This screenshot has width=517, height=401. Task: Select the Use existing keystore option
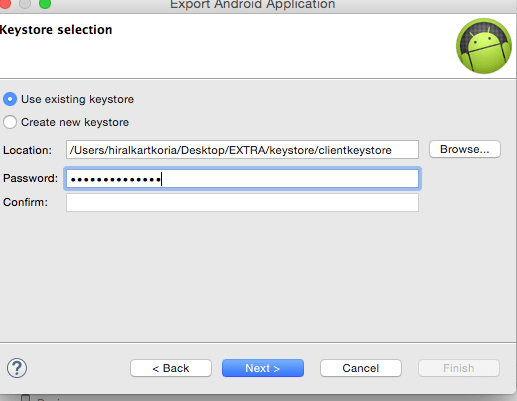10,99
